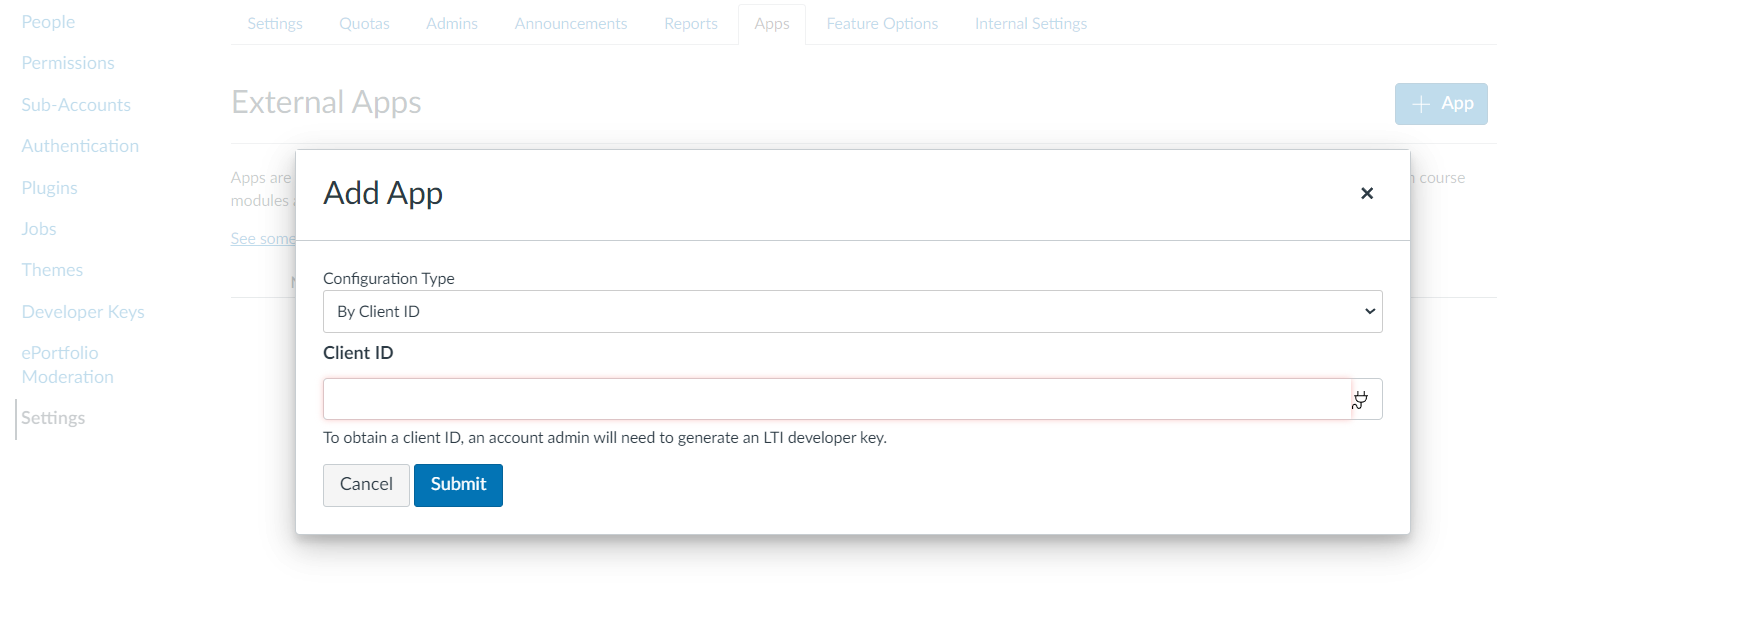
Task: Open the Feature Options tab
Action: (881, 24)
